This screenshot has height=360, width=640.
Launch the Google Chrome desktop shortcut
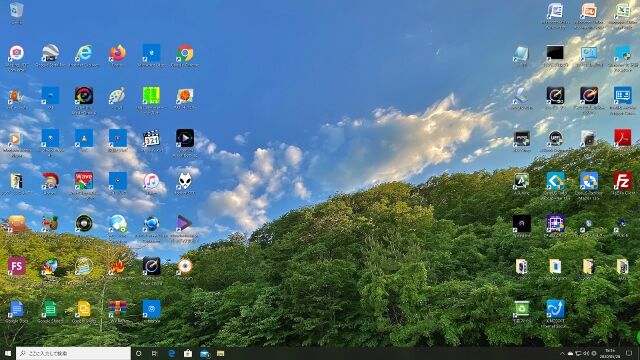coord(185,53)
